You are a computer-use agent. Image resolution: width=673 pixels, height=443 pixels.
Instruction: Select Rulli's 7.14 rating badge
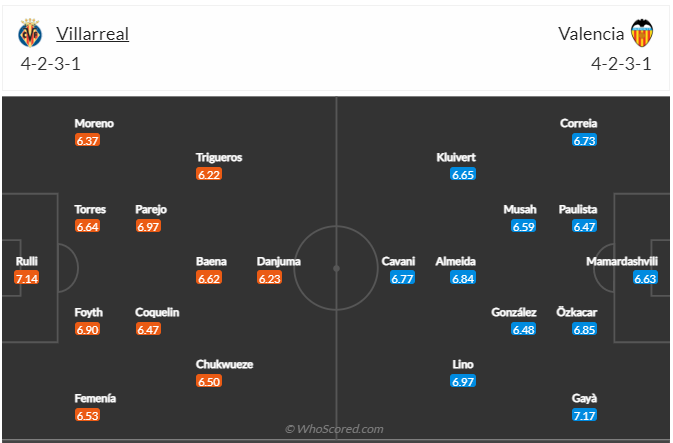27,278
